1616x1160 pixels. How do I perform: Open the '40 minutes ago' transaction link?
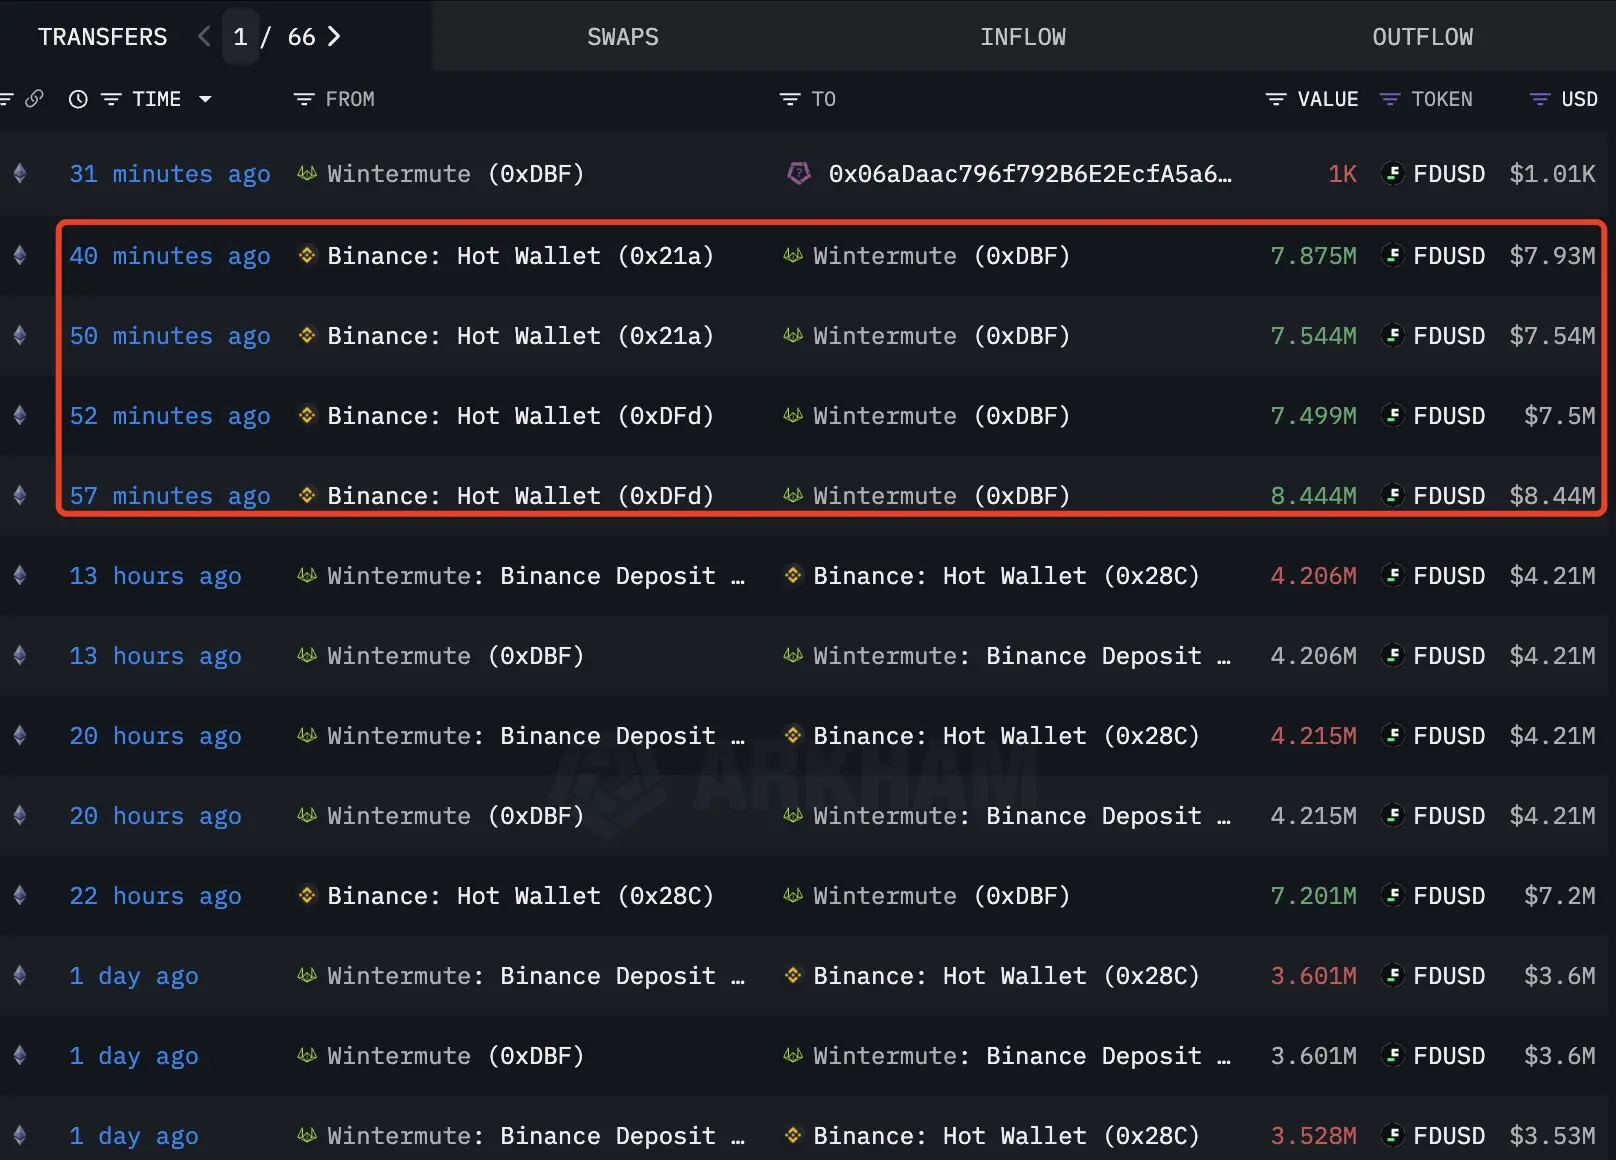[169, 256]
